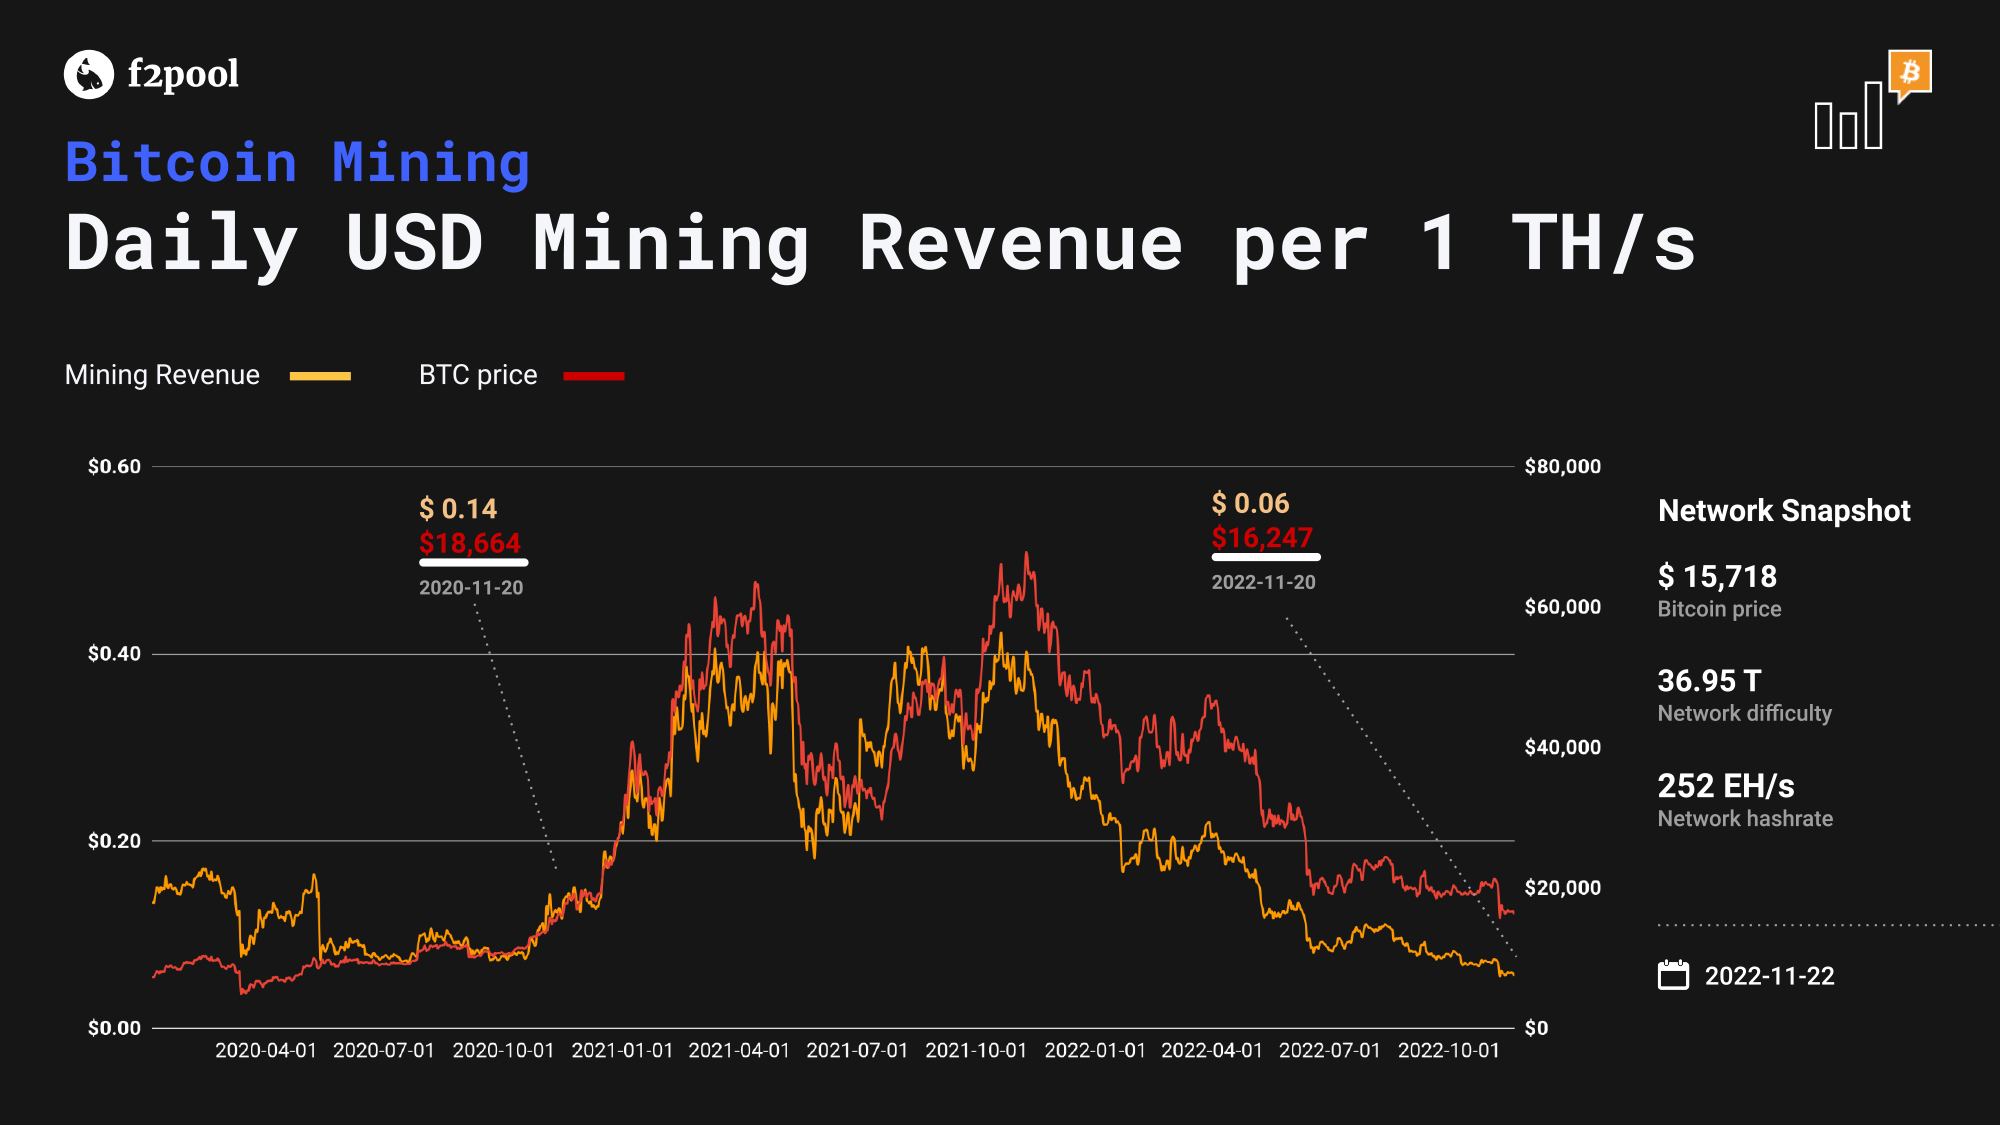Click the '252 EH/s' hashrate value
Viewport: 2000px width, 1125px height.
1726,786
